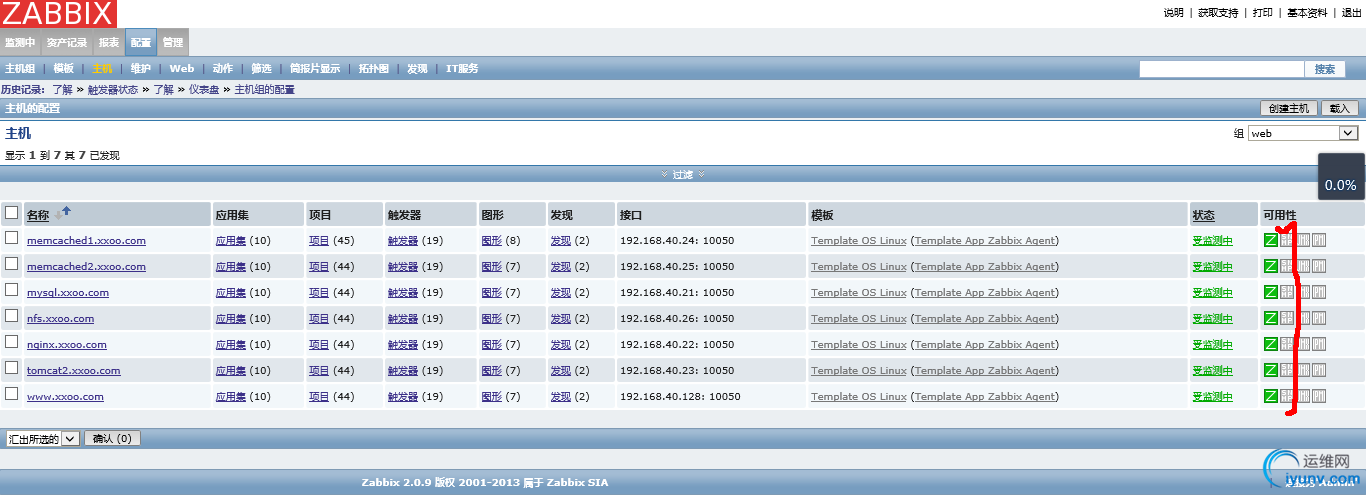Viewport: 1366px width, 495px height.
Task: Check the box for www.xxoo.com
Action: [12, 394]
